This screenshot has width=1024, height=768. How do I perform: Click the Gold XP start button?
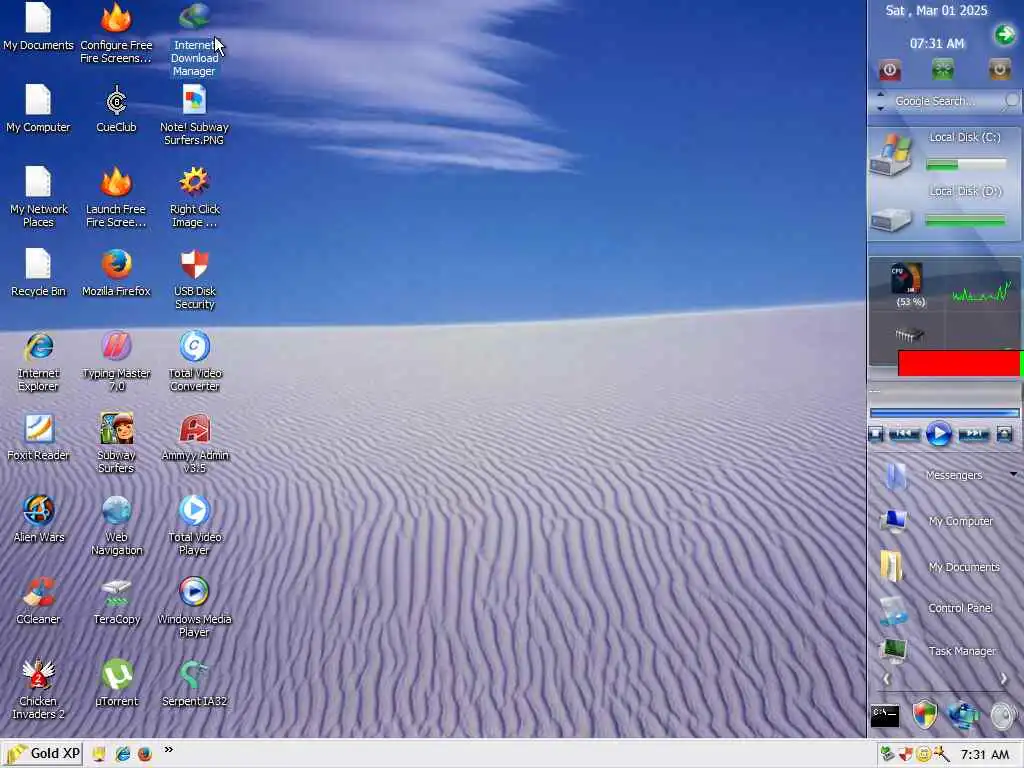pyautogui.click(x=43, y=754)
